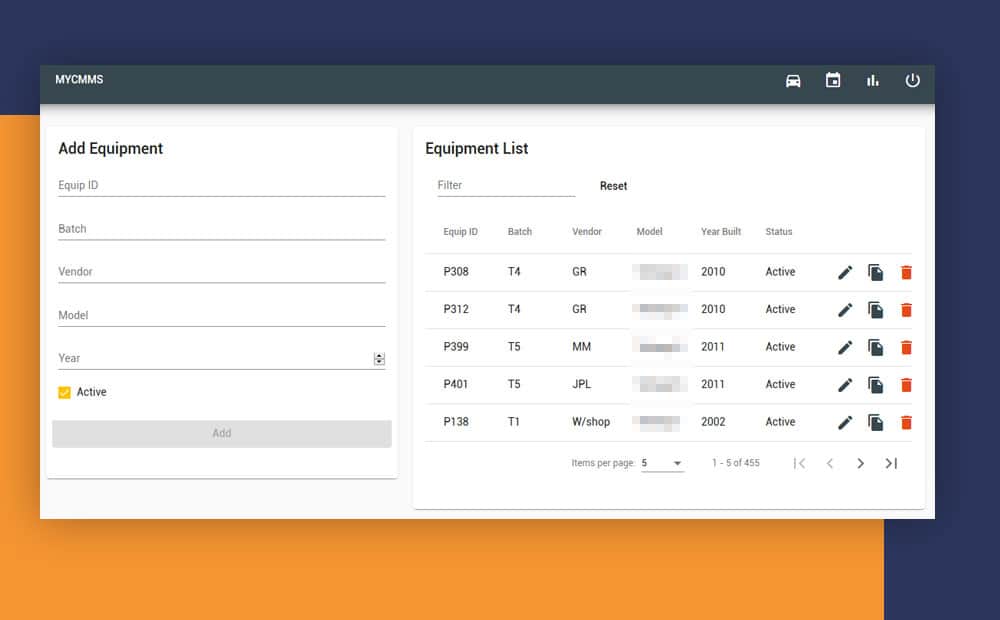Duplicate equipment P401 record

[876, 385]
